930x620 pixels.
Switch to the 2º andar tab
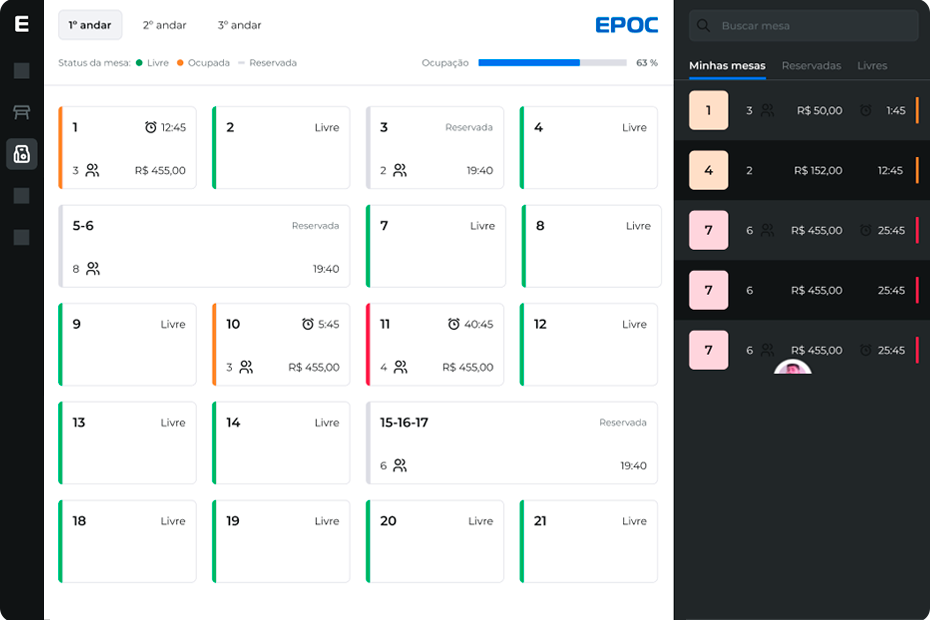tap(164, 25)
